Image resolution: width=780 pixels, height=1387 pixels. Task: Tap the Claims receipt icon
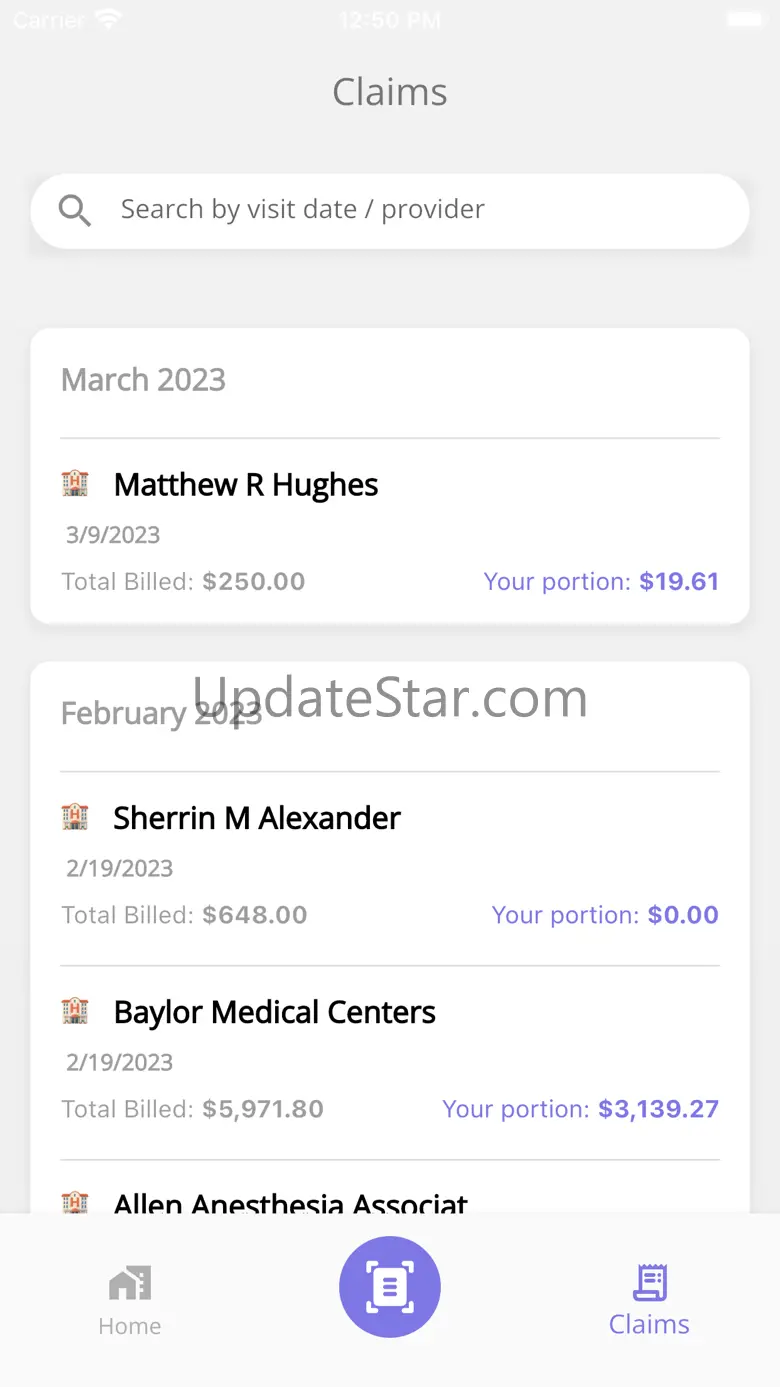click(x=650, y=1282)
